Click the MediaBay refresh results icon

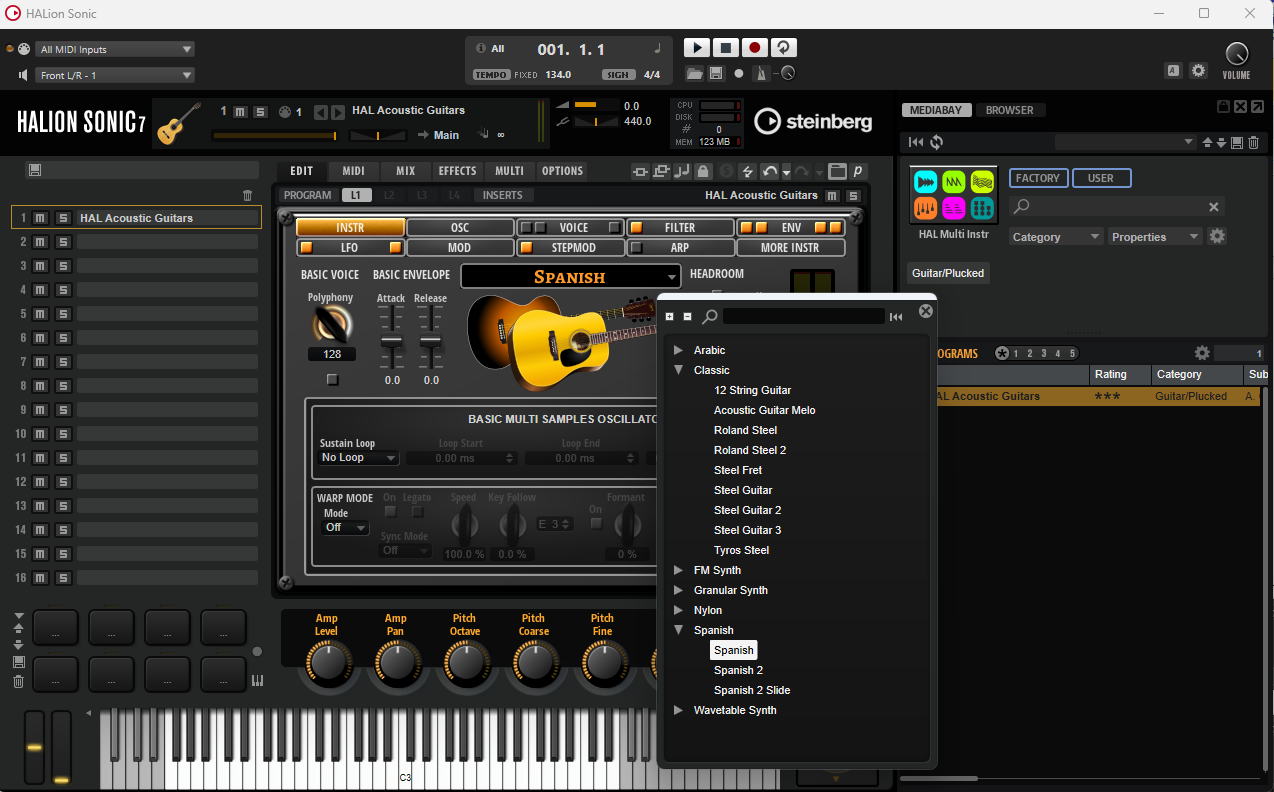click(x=937, y=142)
